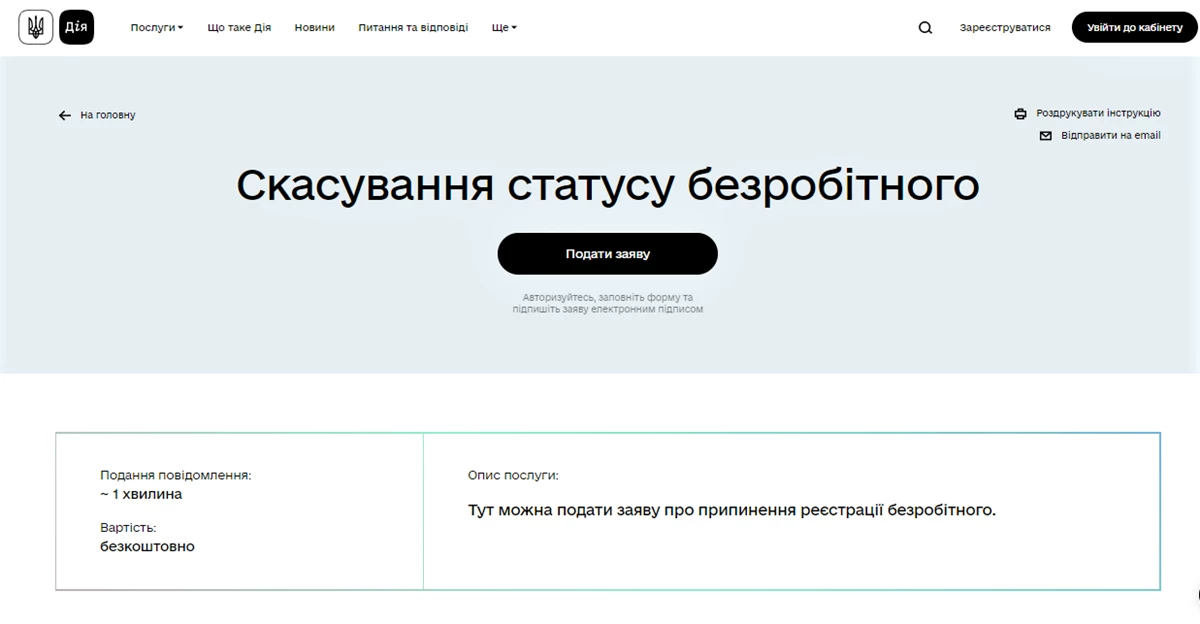The height and width of the screenshot is (624, 1200).
Task: Click Відправити на email link
Action: coord(1111,136)
